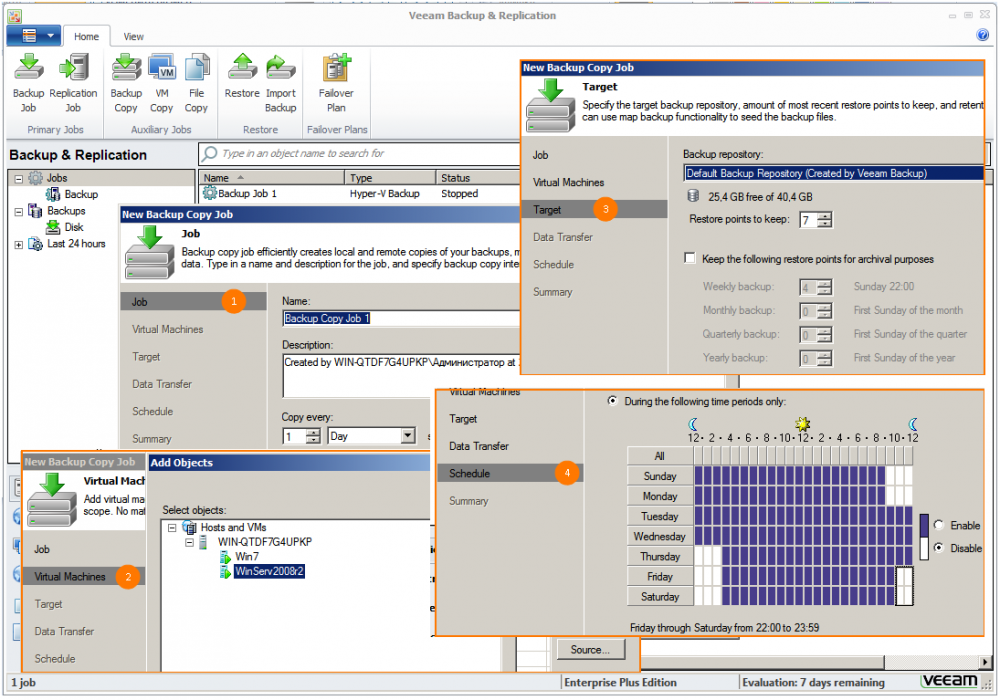Click the Backups node icon in tree
Image resolution: width=1000 pixels, height=700 pixels.
coord(36,211)
